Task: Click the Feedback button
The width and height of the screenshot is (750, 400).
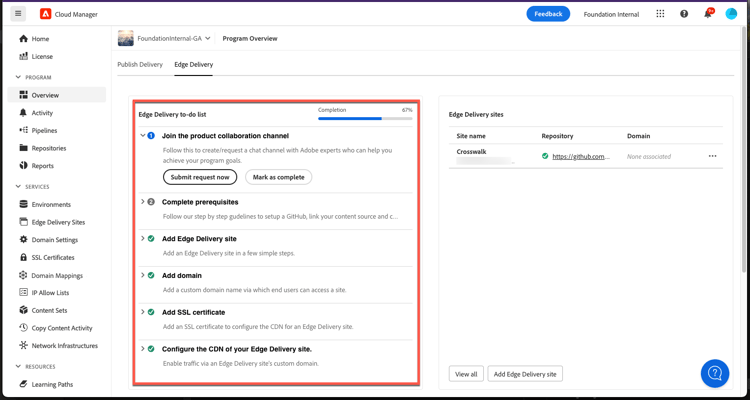Action: (x=548, y=14)
